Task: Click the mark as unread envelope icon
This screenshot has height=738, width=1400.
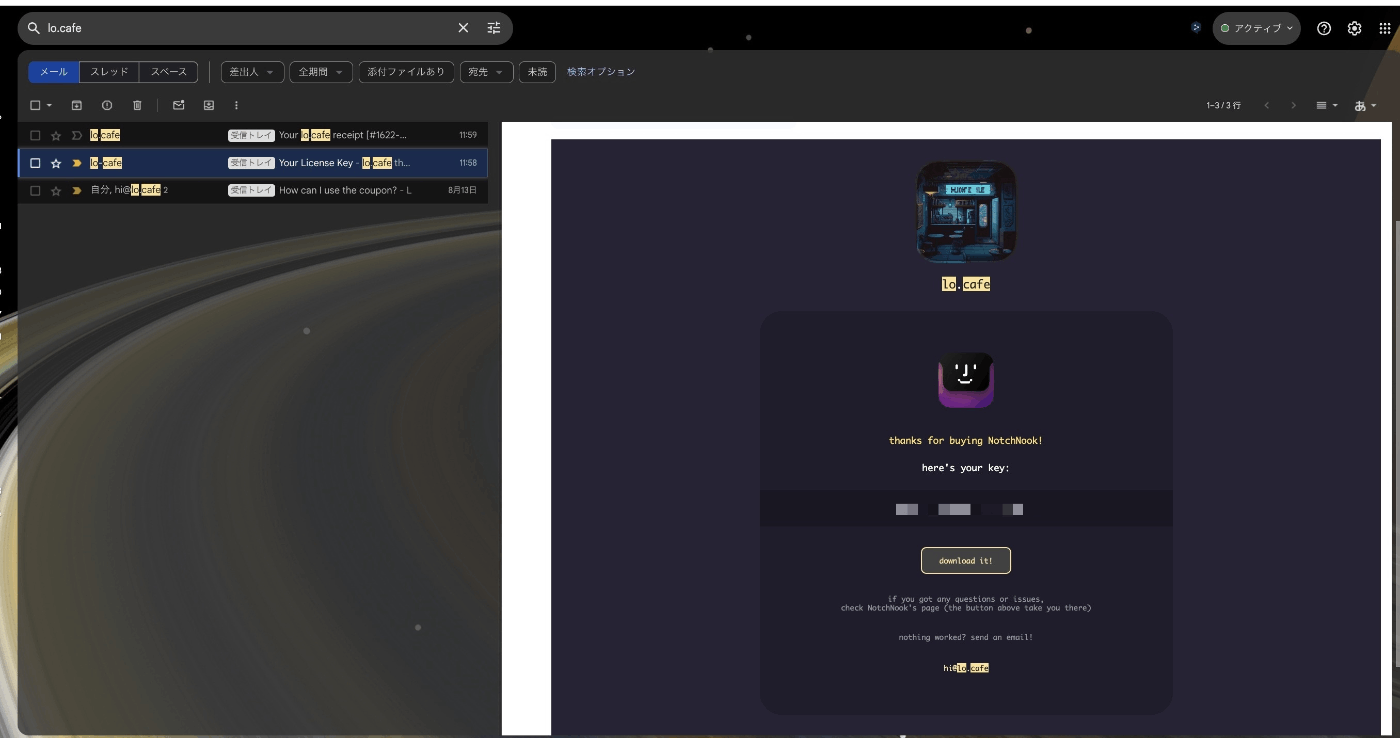Action: pyautogui.click(x=179, y=105)
